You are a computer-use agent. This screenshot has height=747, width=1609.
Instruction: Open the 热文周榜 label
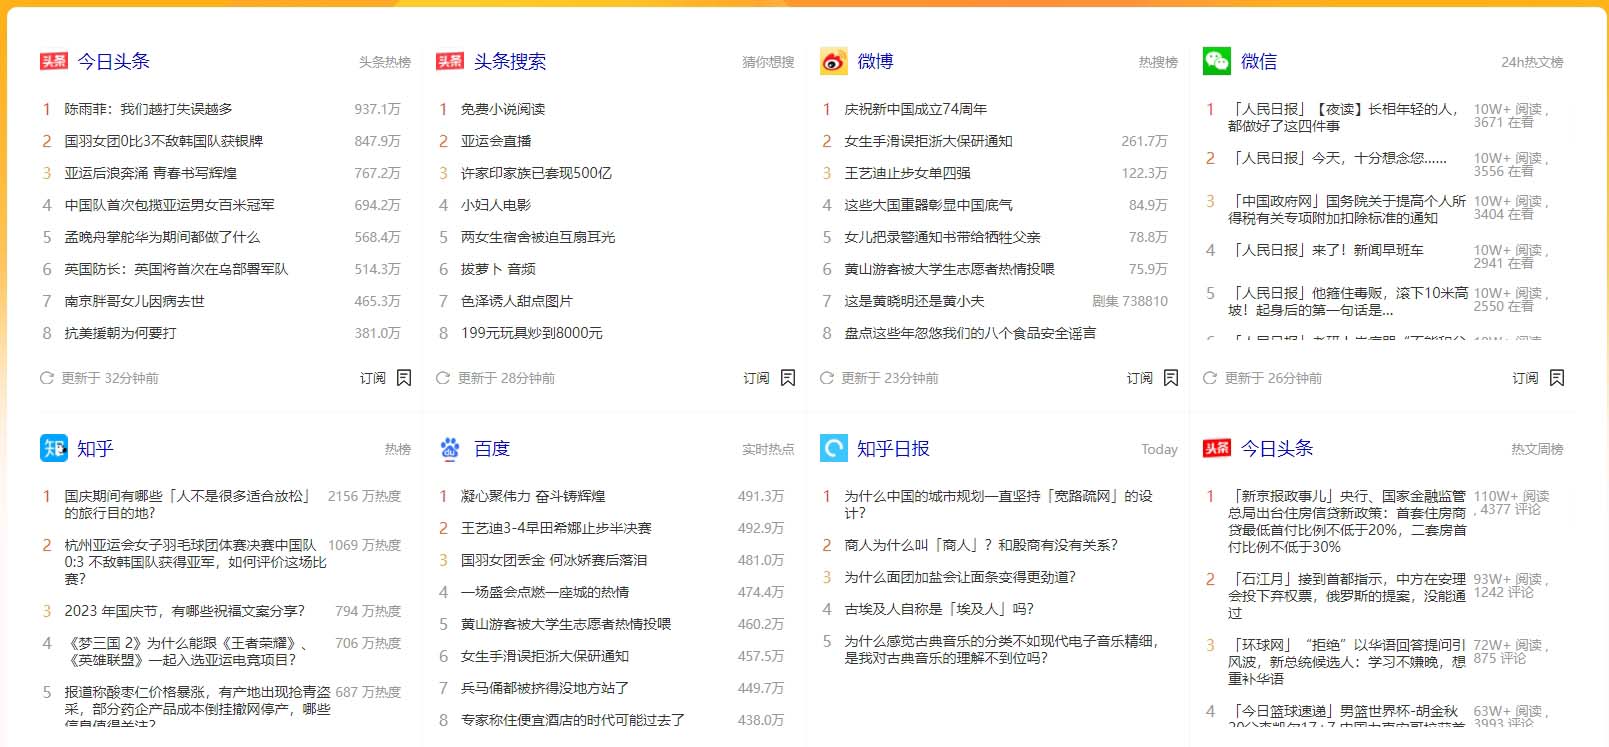[1538, 449]
